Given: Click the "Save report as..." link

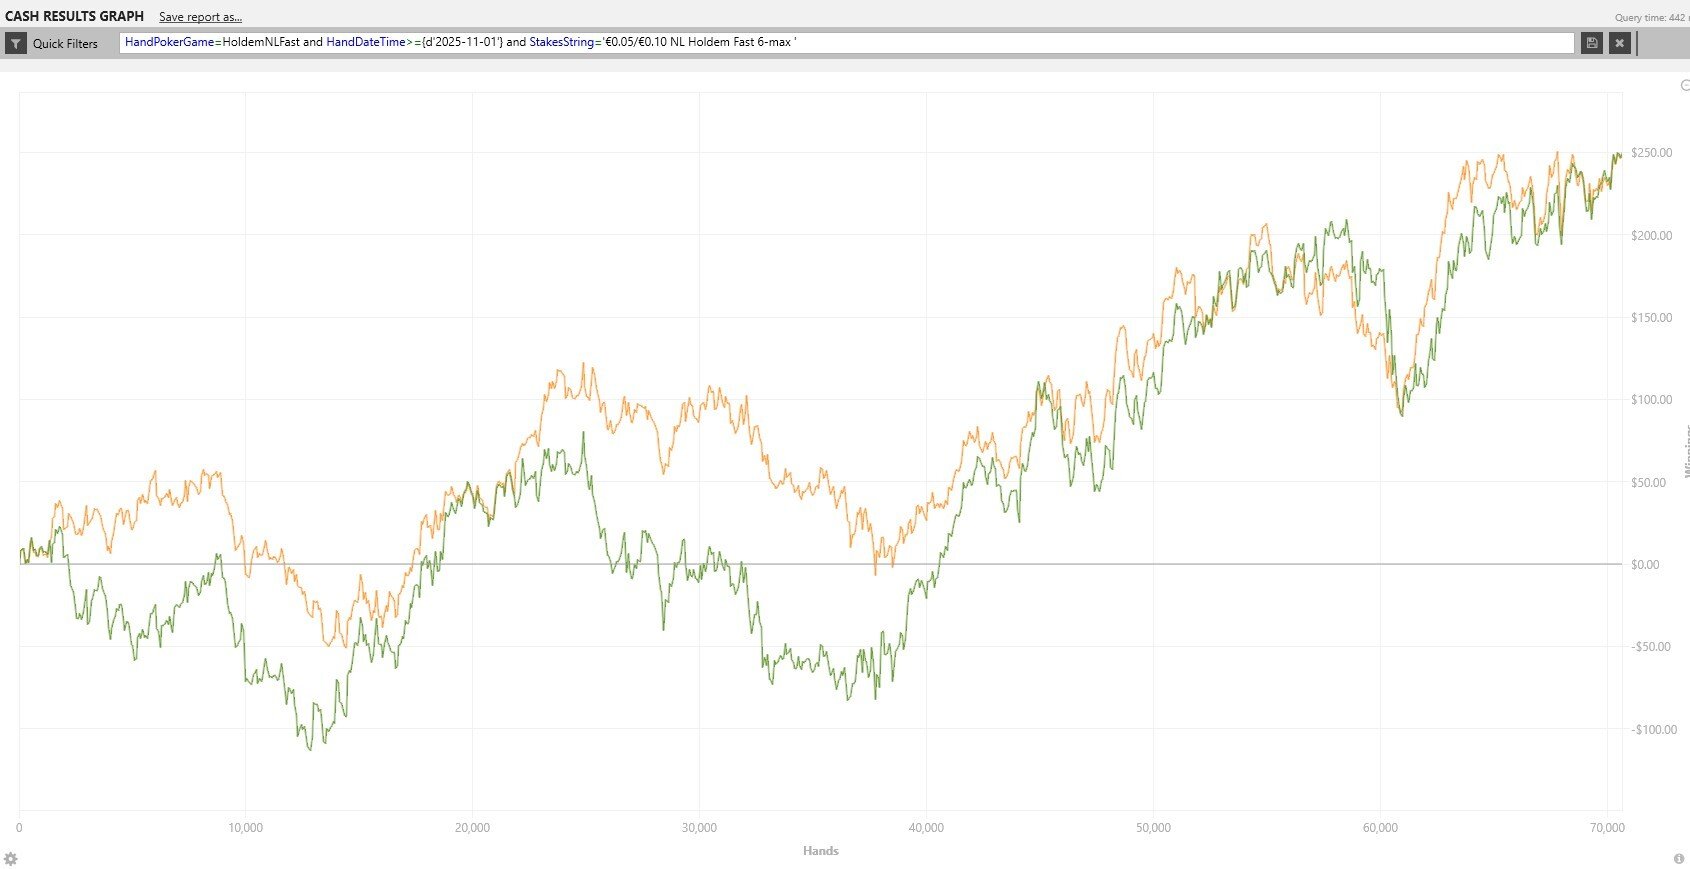Looking at the screenshot, I should point(200,17).
